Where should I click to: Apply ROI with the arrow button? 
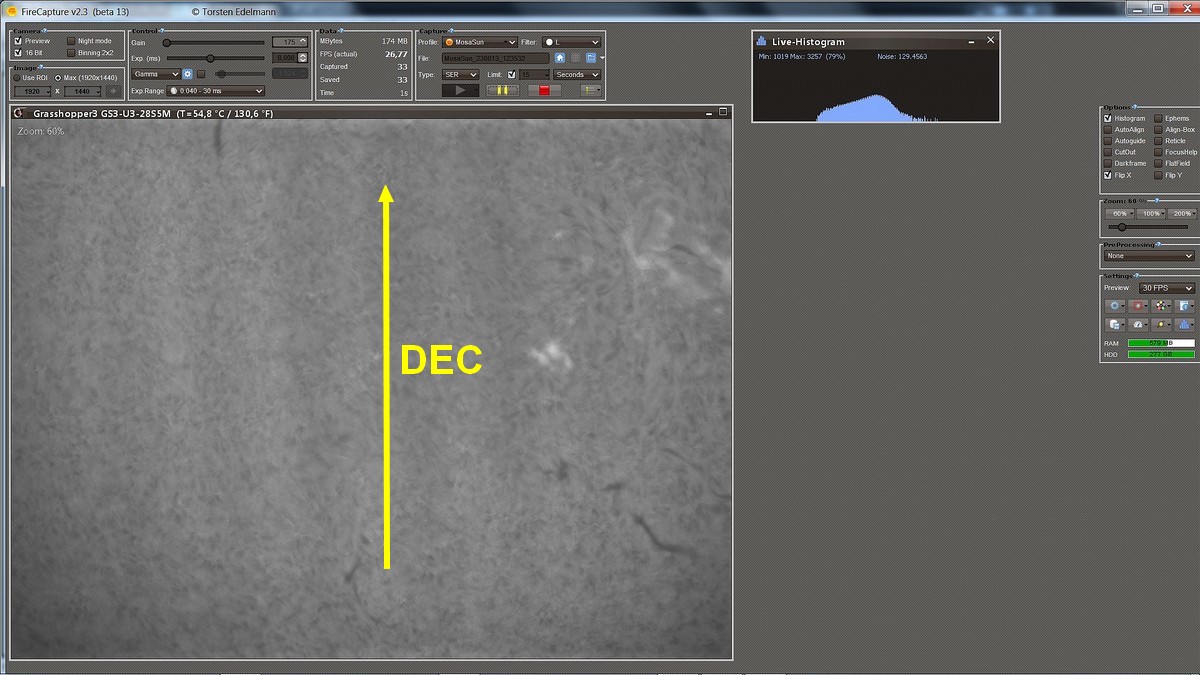click(x=112, y=91)
